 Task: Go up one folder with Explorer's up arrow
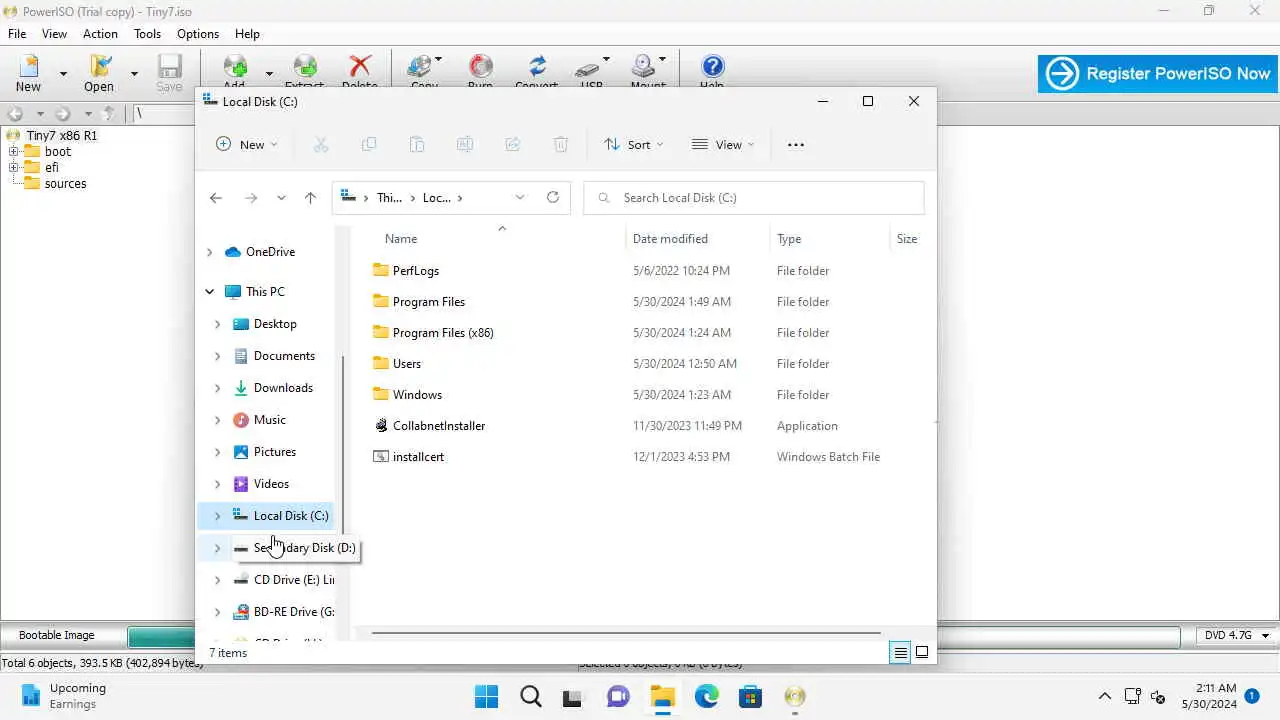tap(310, 198)
